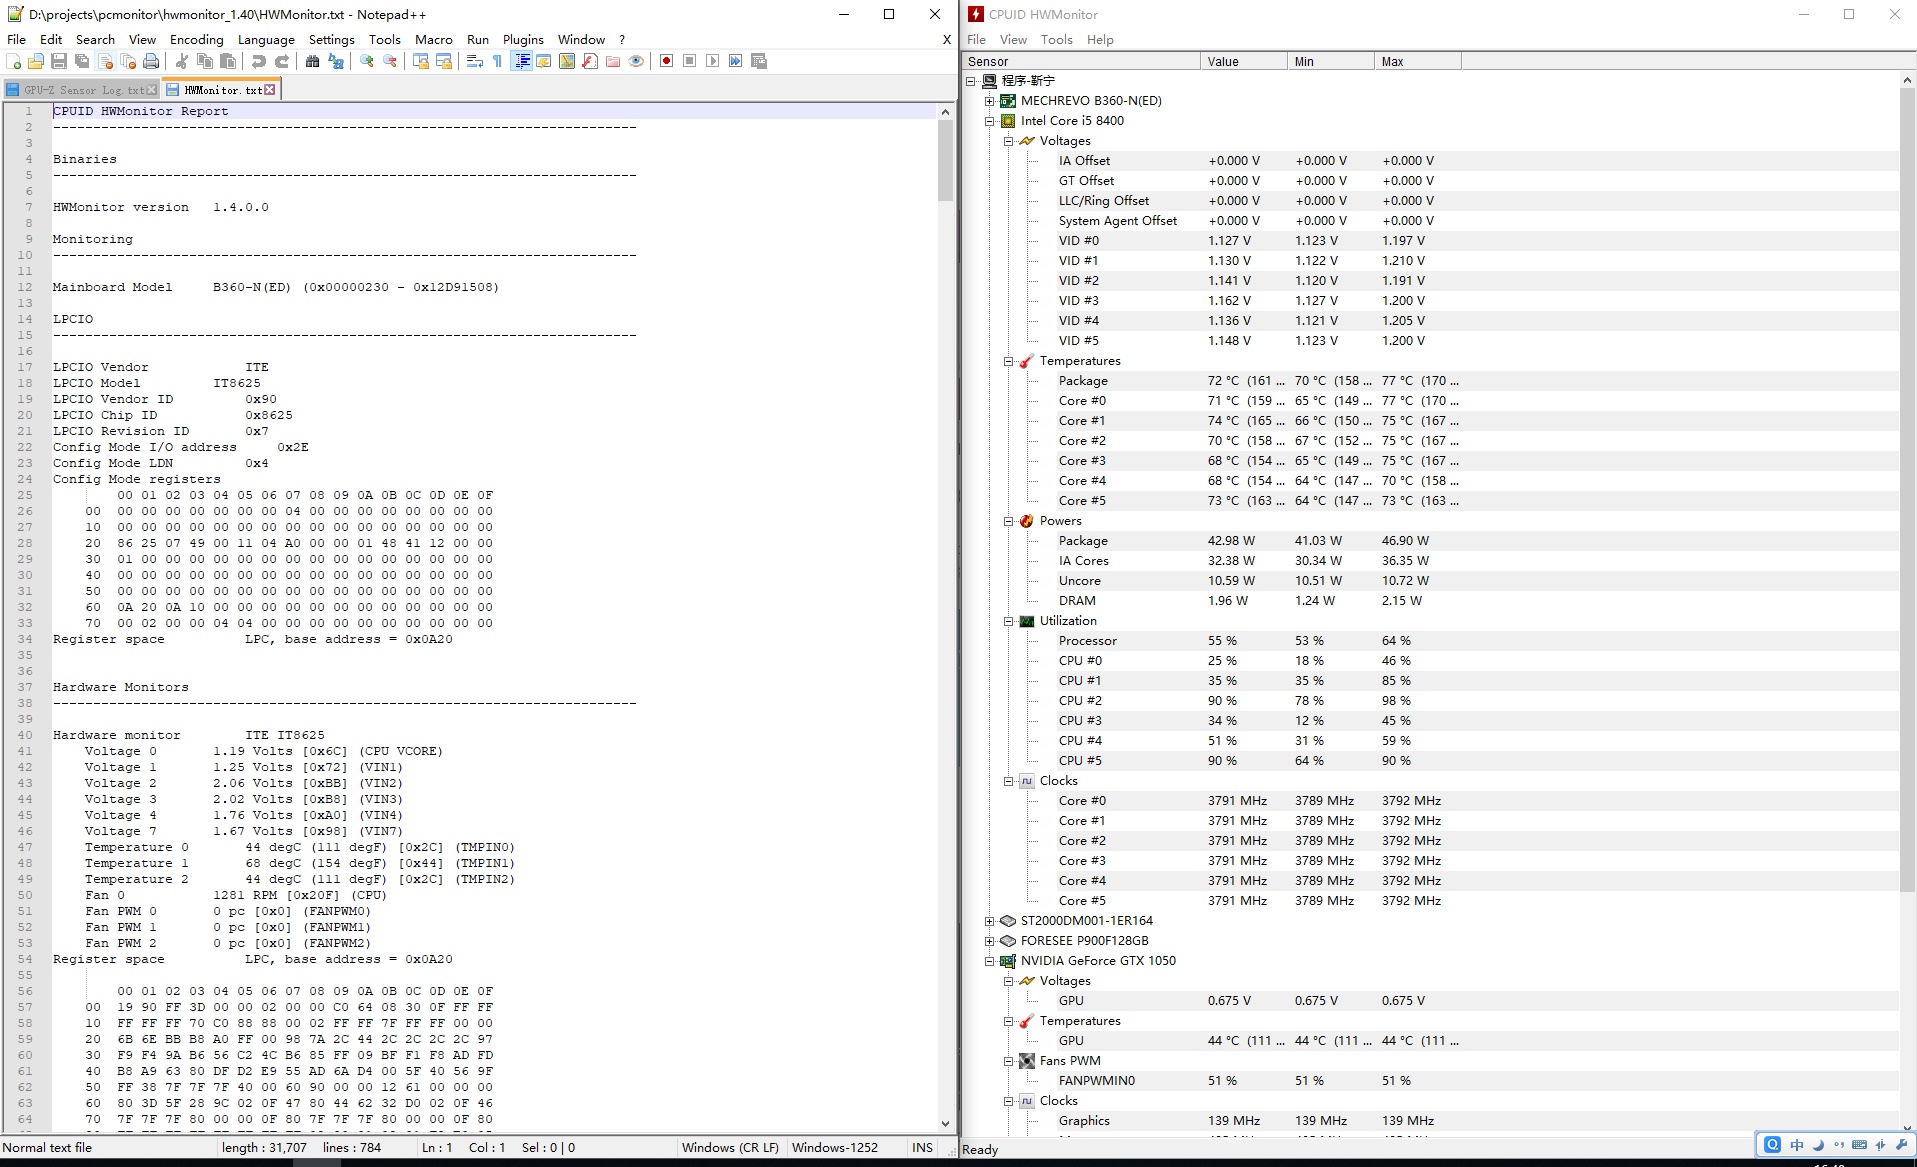Undo the last action in Notepad++

pos(259,61)
